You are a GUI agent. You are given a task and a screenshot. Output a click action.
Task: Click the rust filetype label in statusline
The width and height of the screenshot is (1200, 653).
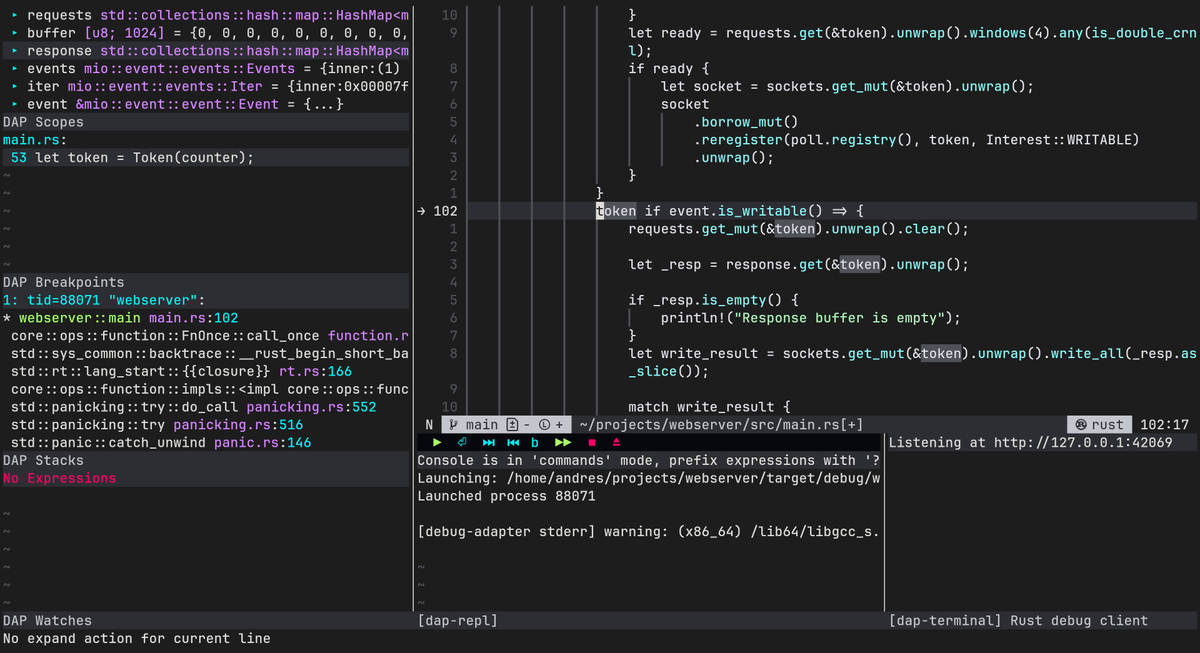pos(1108,425)
